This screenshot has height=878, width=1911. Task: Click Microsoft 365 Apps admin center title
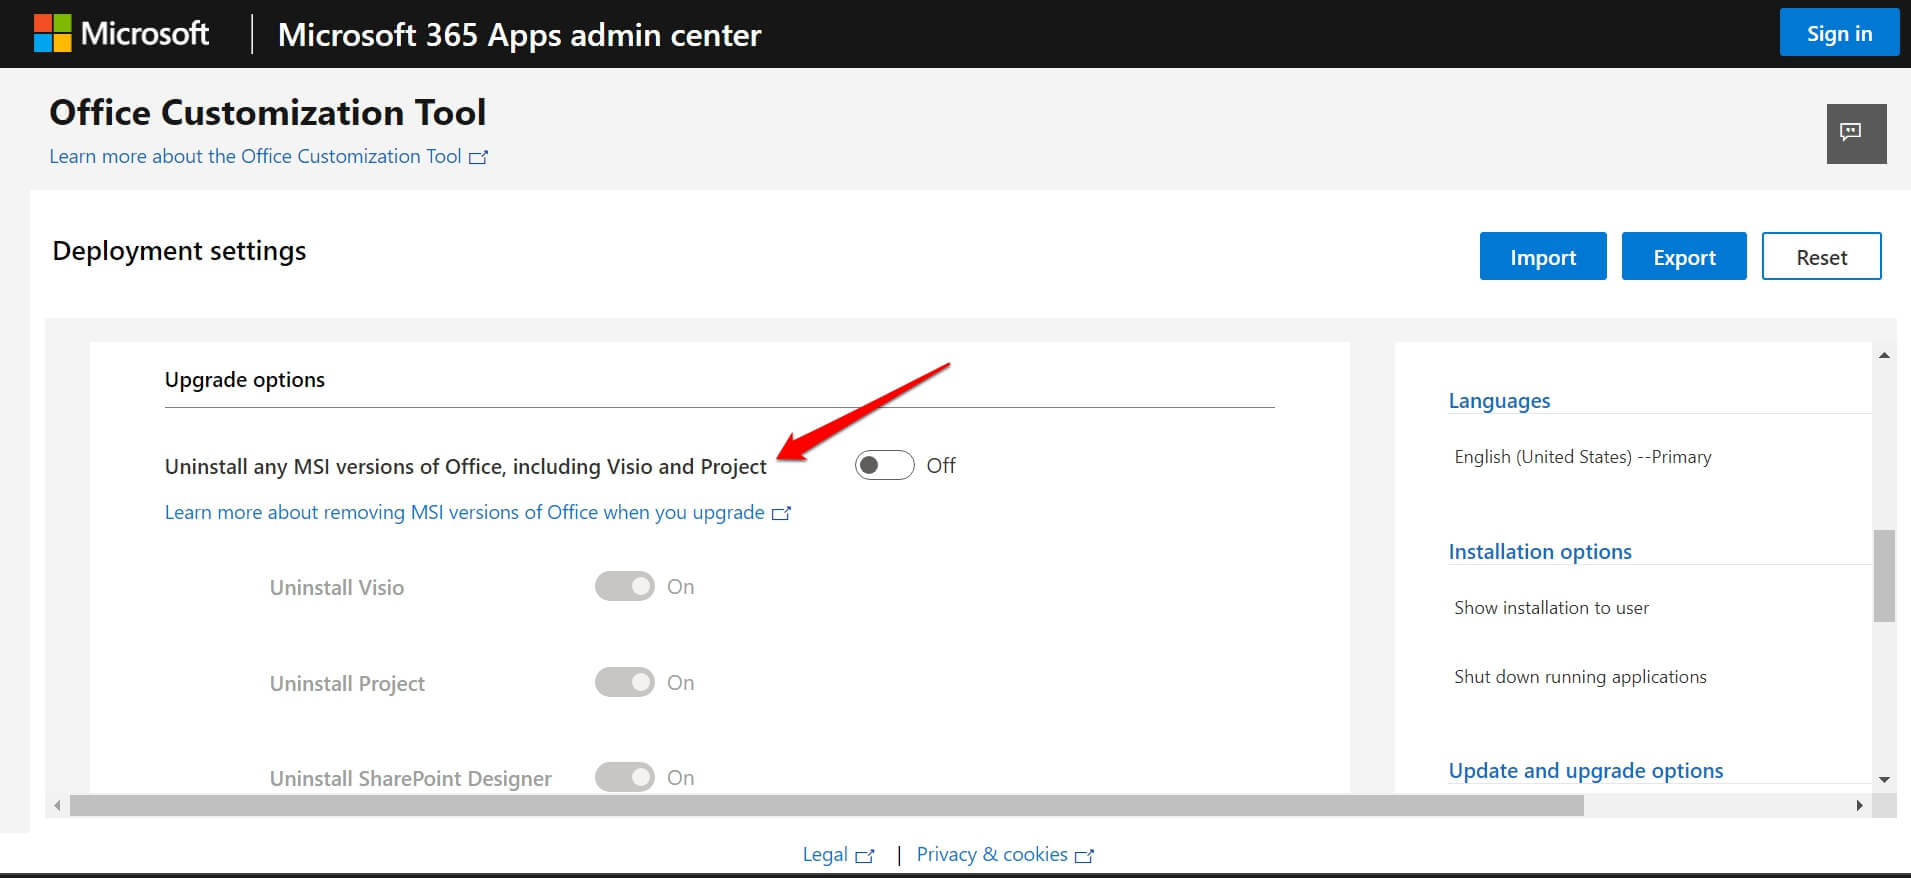point(519,35)
